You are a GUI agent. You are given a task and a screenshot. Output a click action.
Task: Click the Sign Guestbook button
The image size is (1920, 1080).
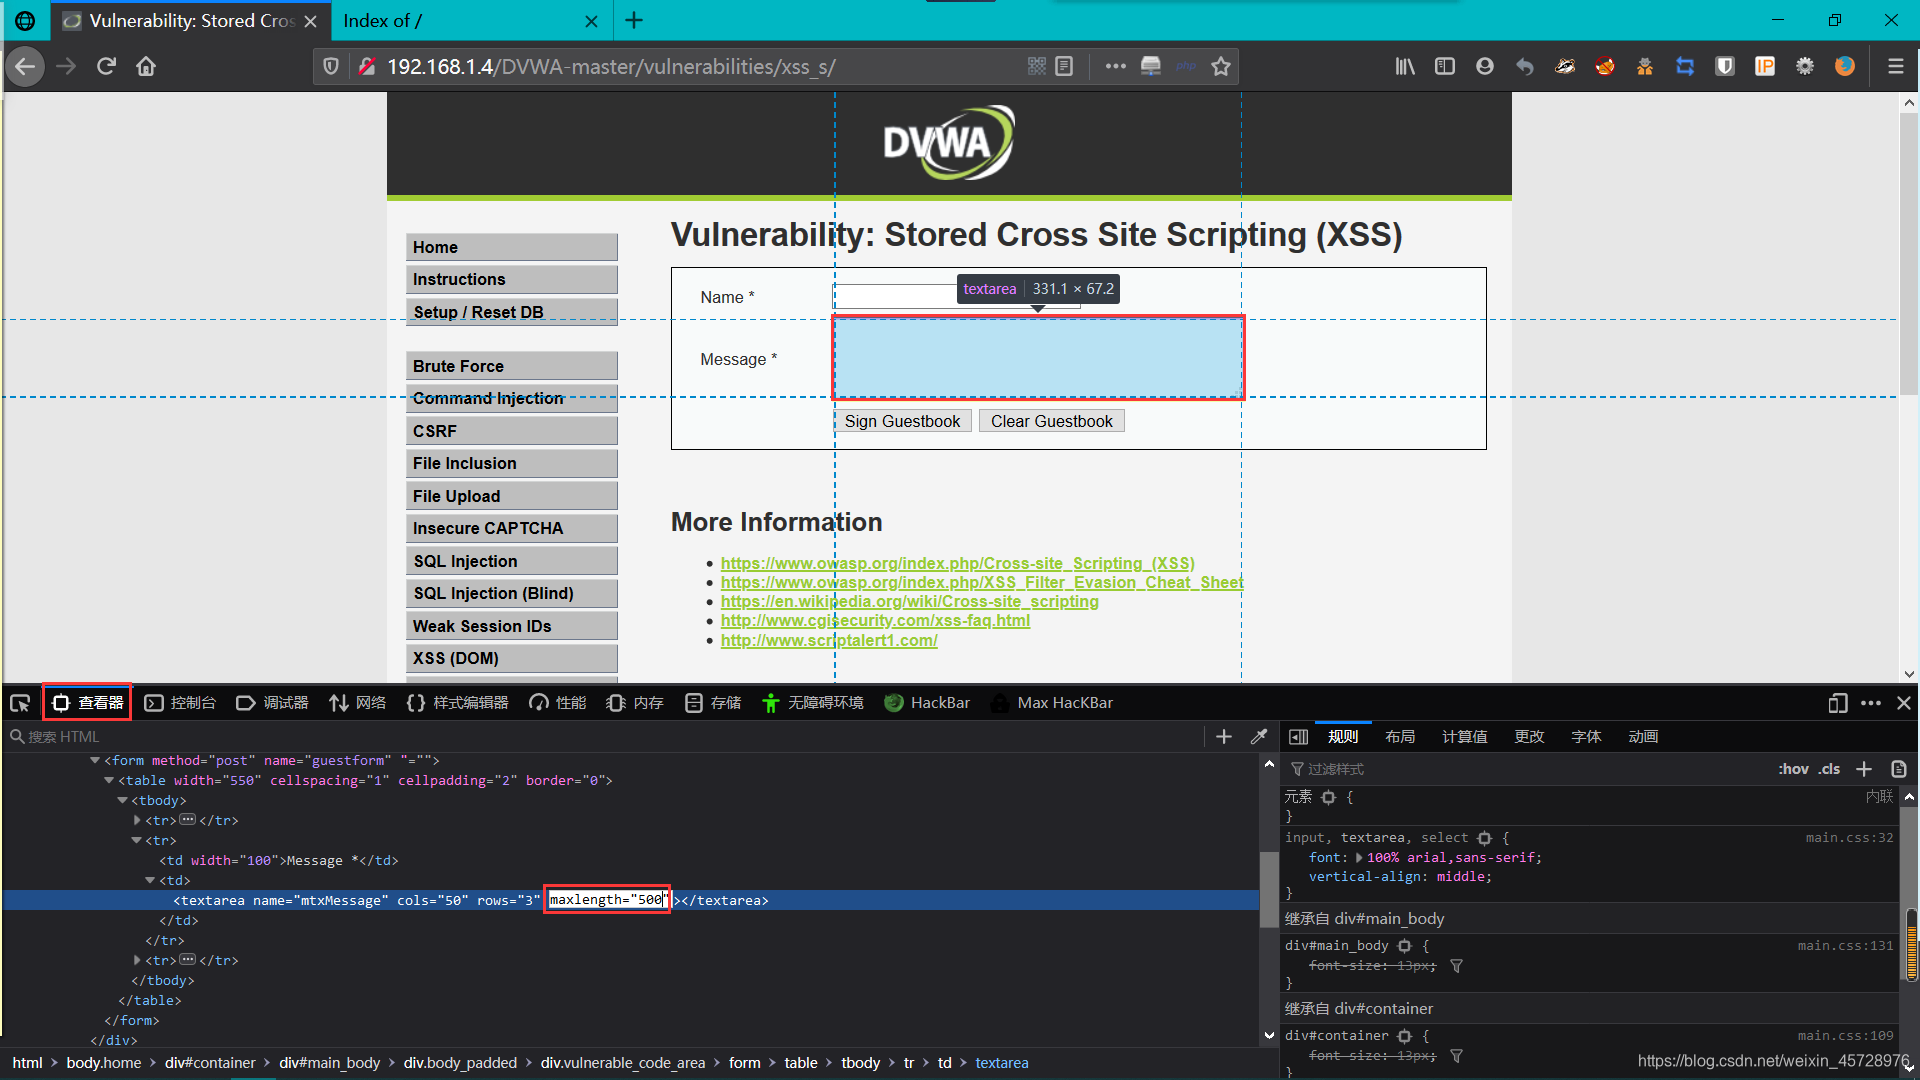coord(903,421)
